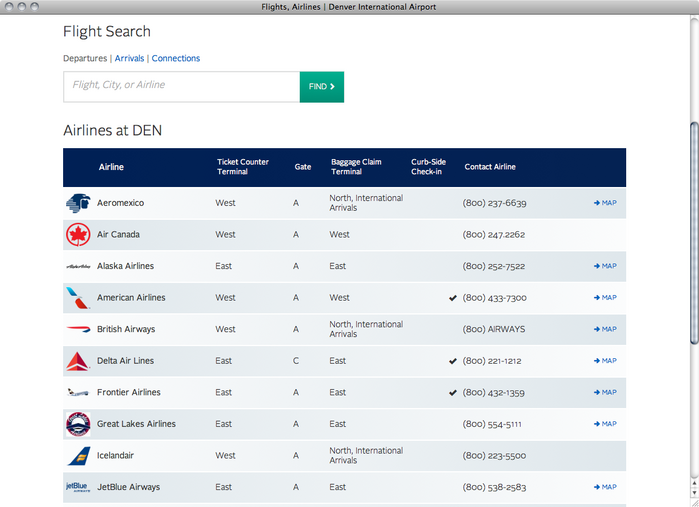The width and height of the screenshot is (699, 507).
Task: Select the Air Canada airline name
Action: click(118, 235)
